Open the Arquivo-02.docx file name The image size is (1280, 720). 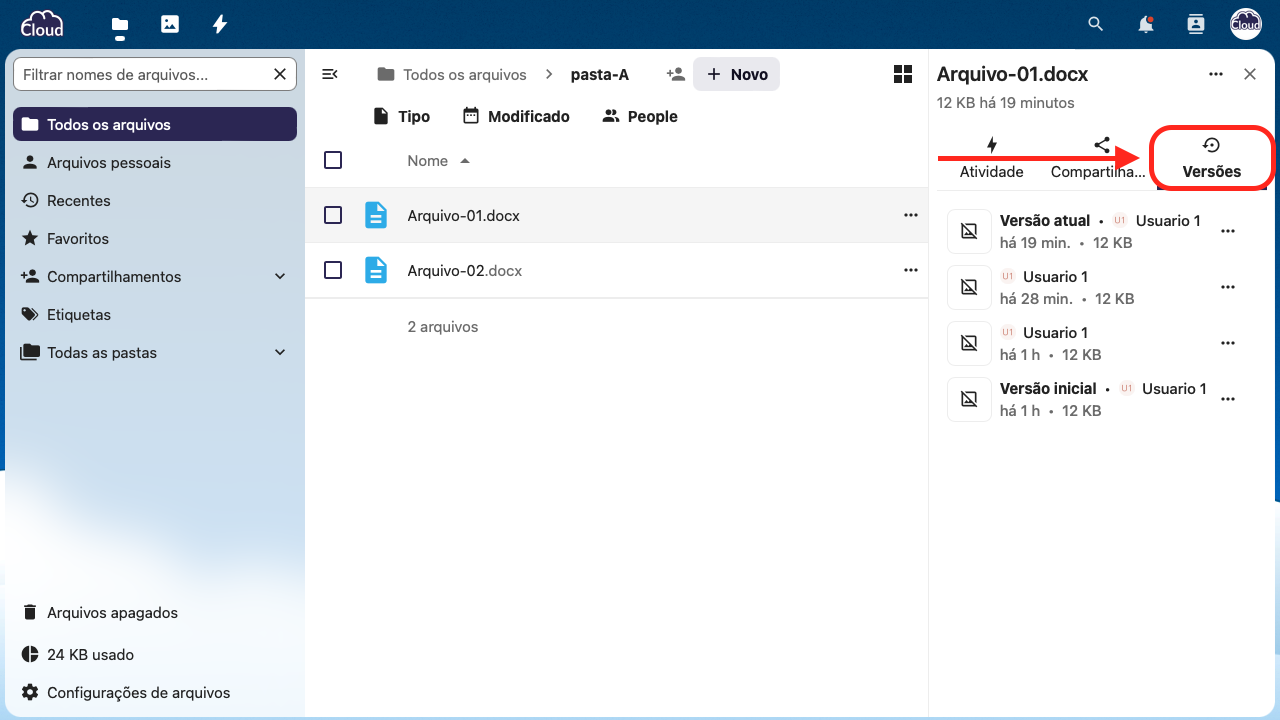(465, 270)
